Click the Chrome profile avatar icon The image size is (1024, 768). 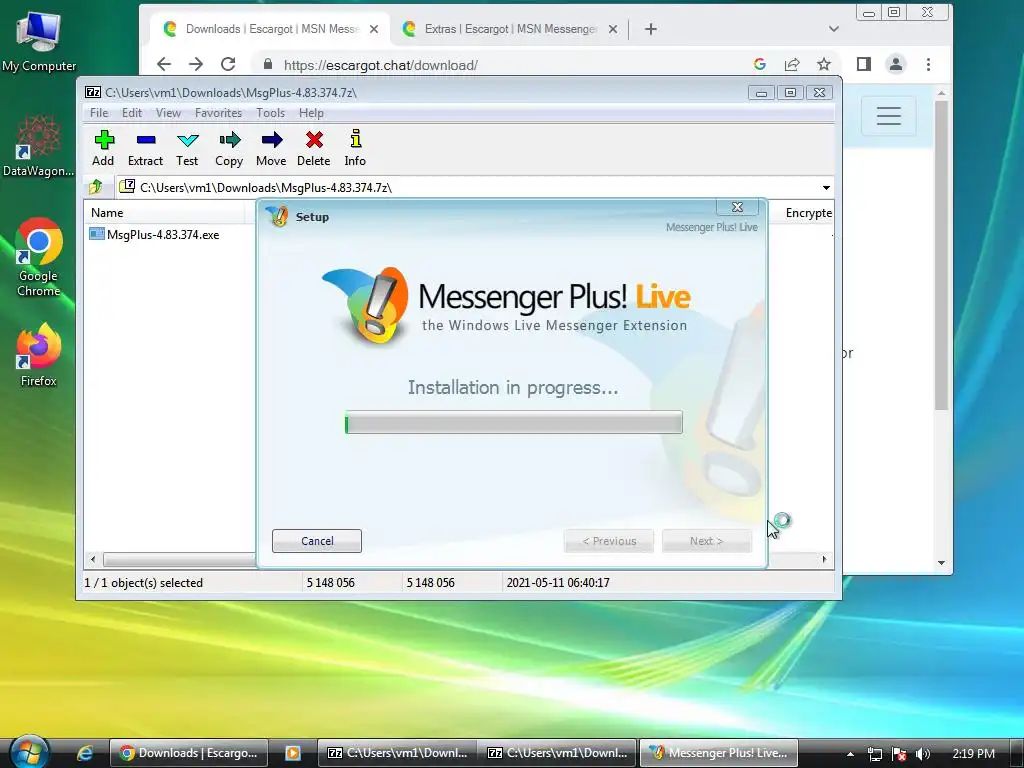point(896,64)
